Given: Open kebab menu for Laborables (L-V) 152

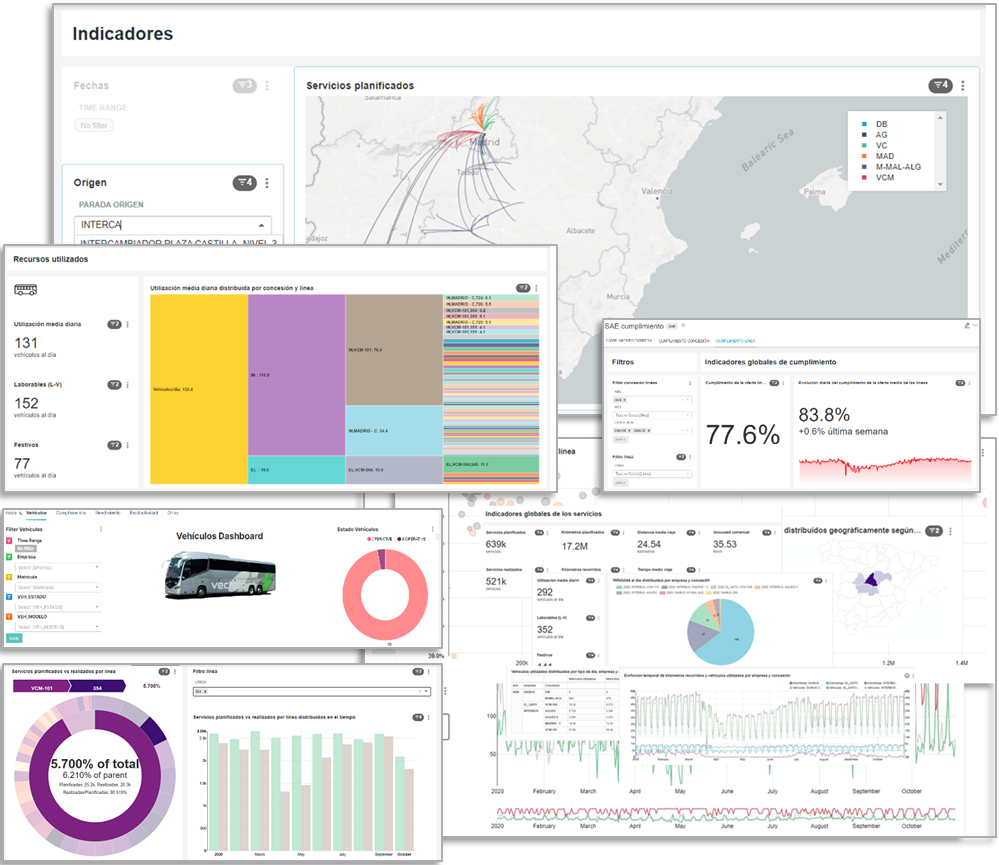Looking at the screenshot, I should pos(128,385).
